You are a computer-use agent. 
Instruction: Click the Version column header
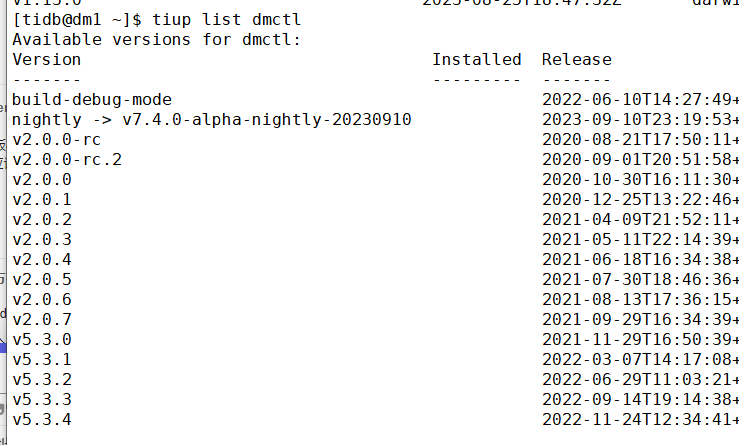(x=47, y=59)
